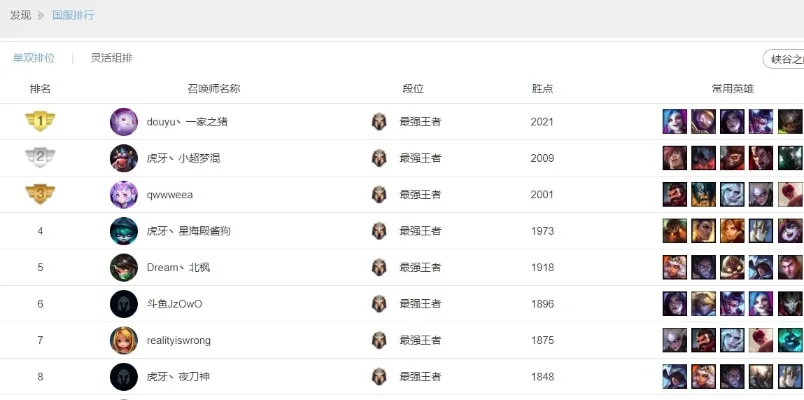Click Challenger emblem in the 斗鱼JzOwO row
Image resolution: width=804 pixels, height=400 pixels.
point(379,304)
